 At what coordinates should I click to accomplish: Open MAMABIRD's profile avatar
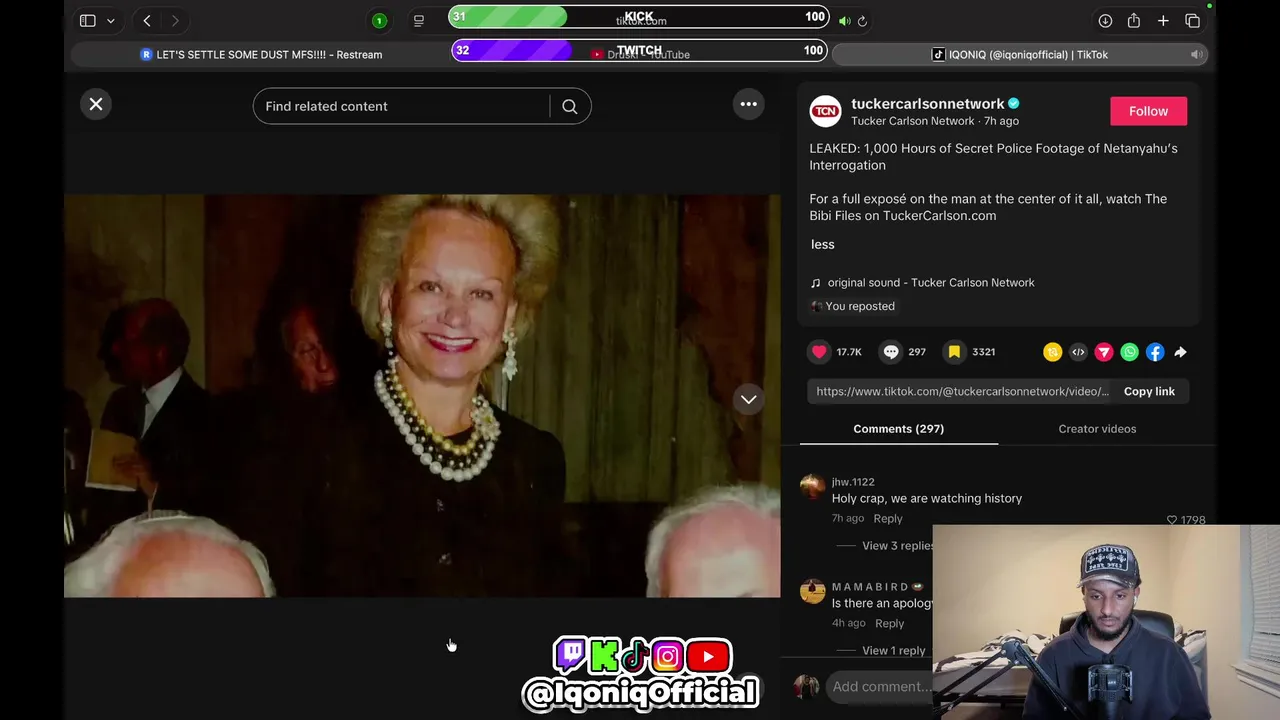812,591
